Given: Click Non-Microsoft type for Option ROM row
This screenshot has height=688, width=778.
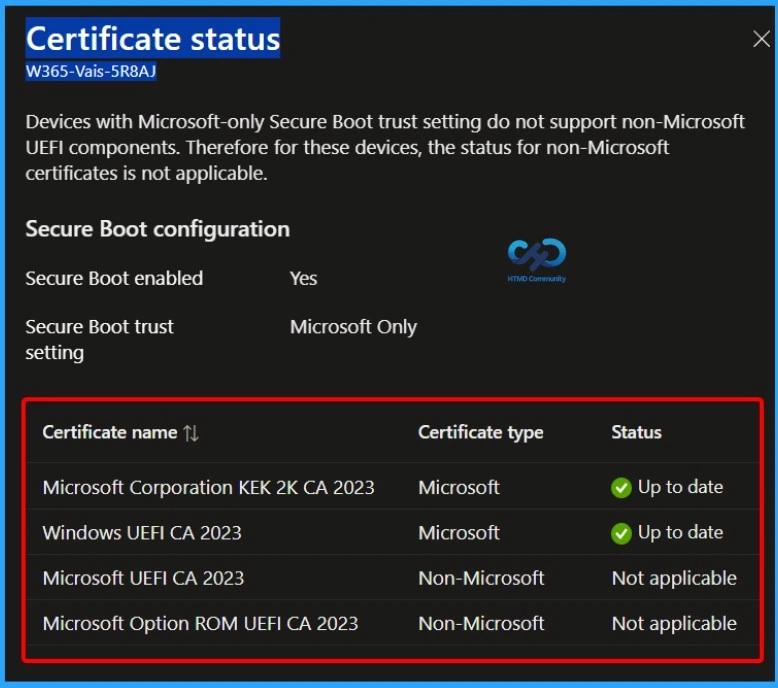Looking at the screenshot, I should point(481,624).
